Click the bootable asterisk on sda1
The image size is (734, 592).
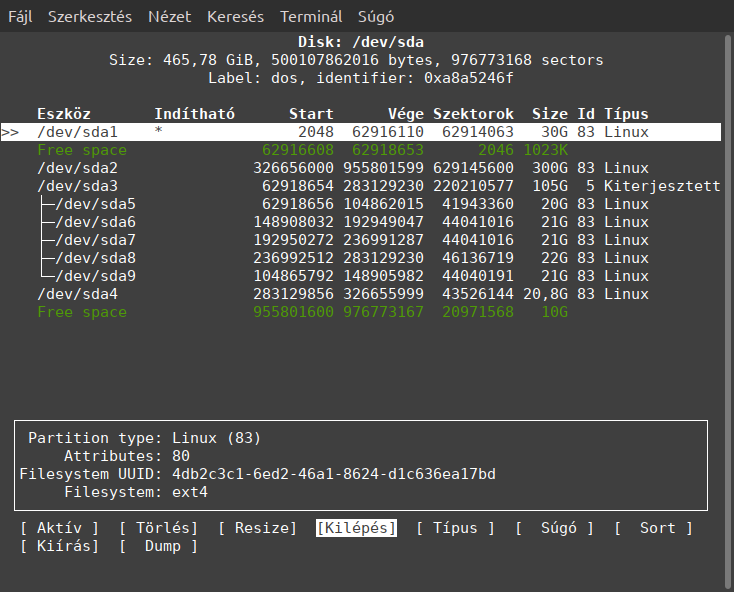tap(159, 131)
